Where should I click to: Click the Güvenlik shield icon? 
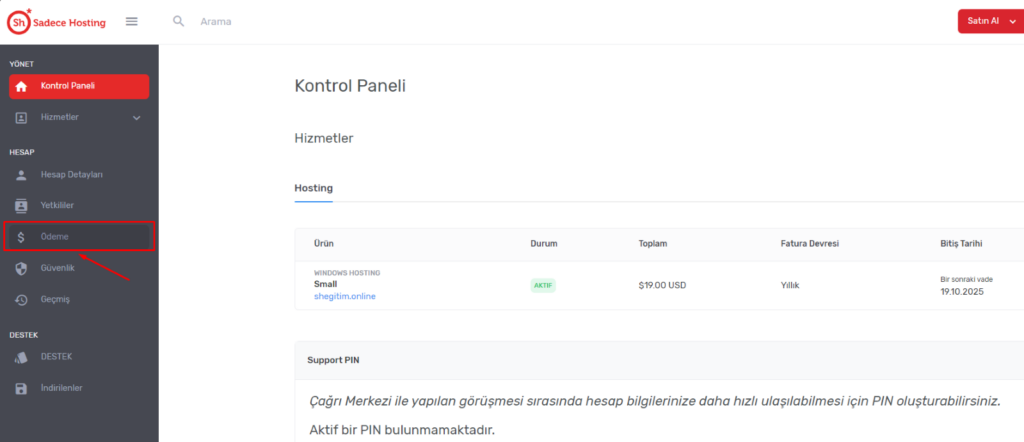[x=22, y=268]
